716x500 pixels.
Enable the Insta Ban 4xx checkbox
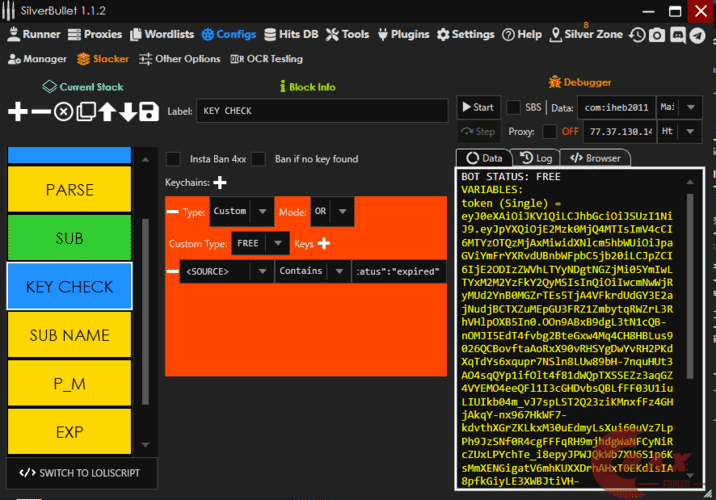173,159
